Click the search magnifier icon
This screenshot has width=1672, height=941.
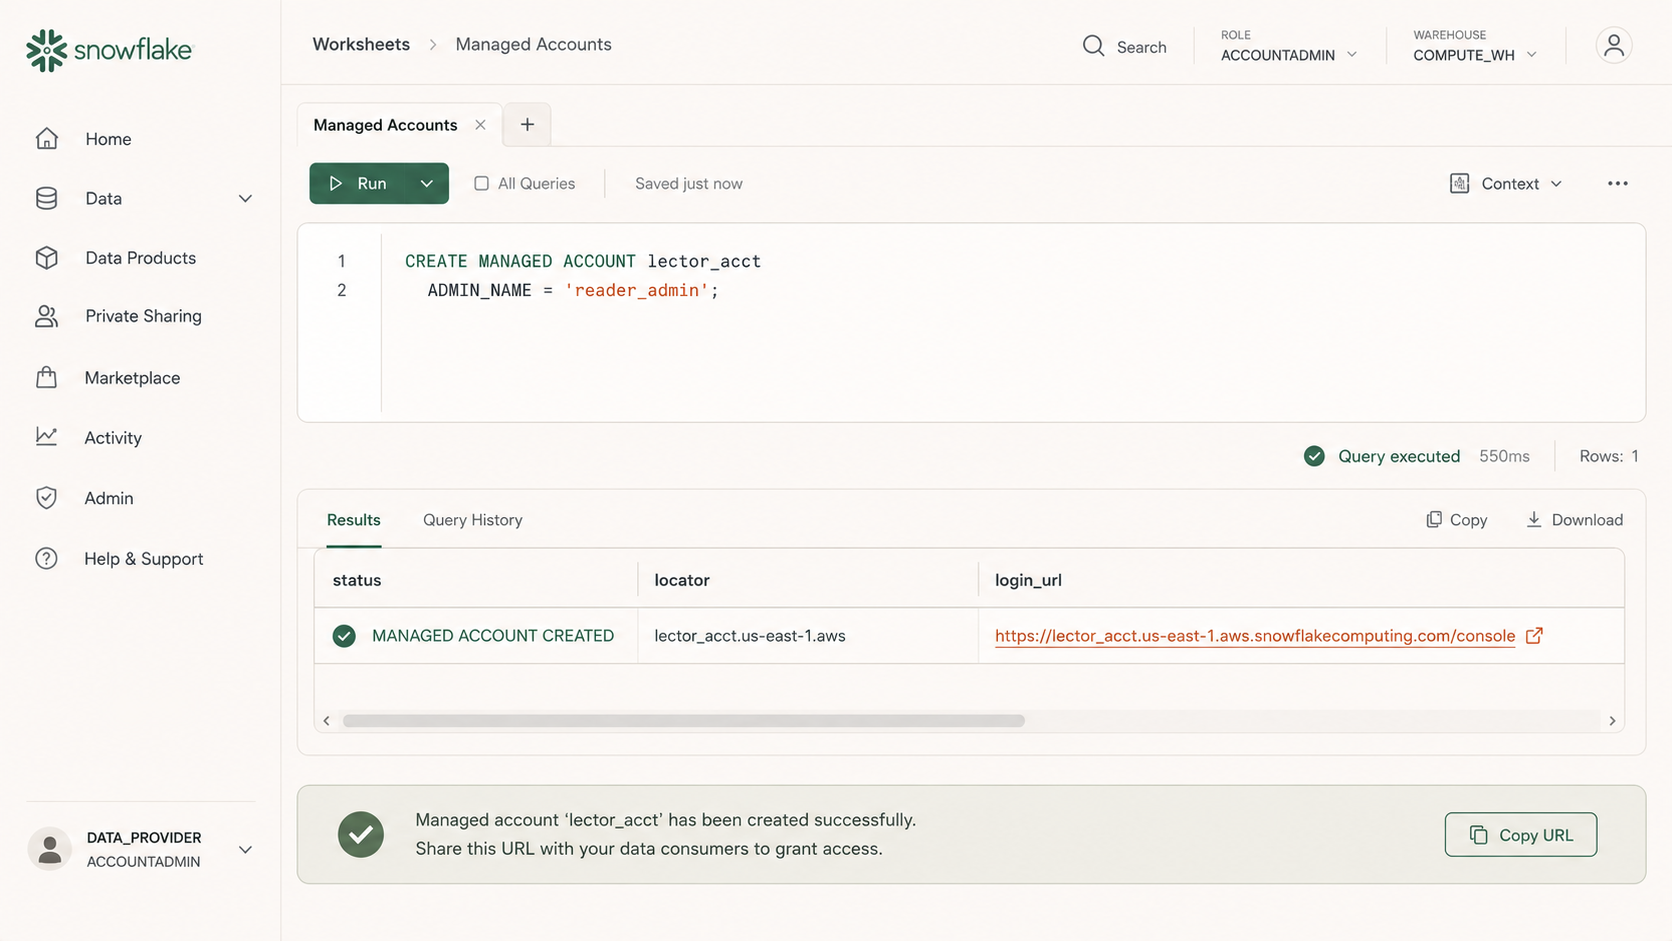click(1093, 46)
